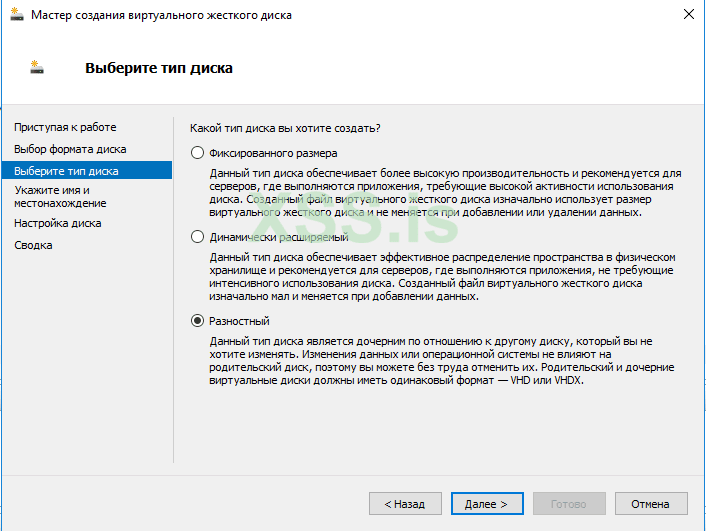706x531 pixels.
Task: Select the Фиксированного размера radio button
Action: pyautogui.click(x=197, y=153)
